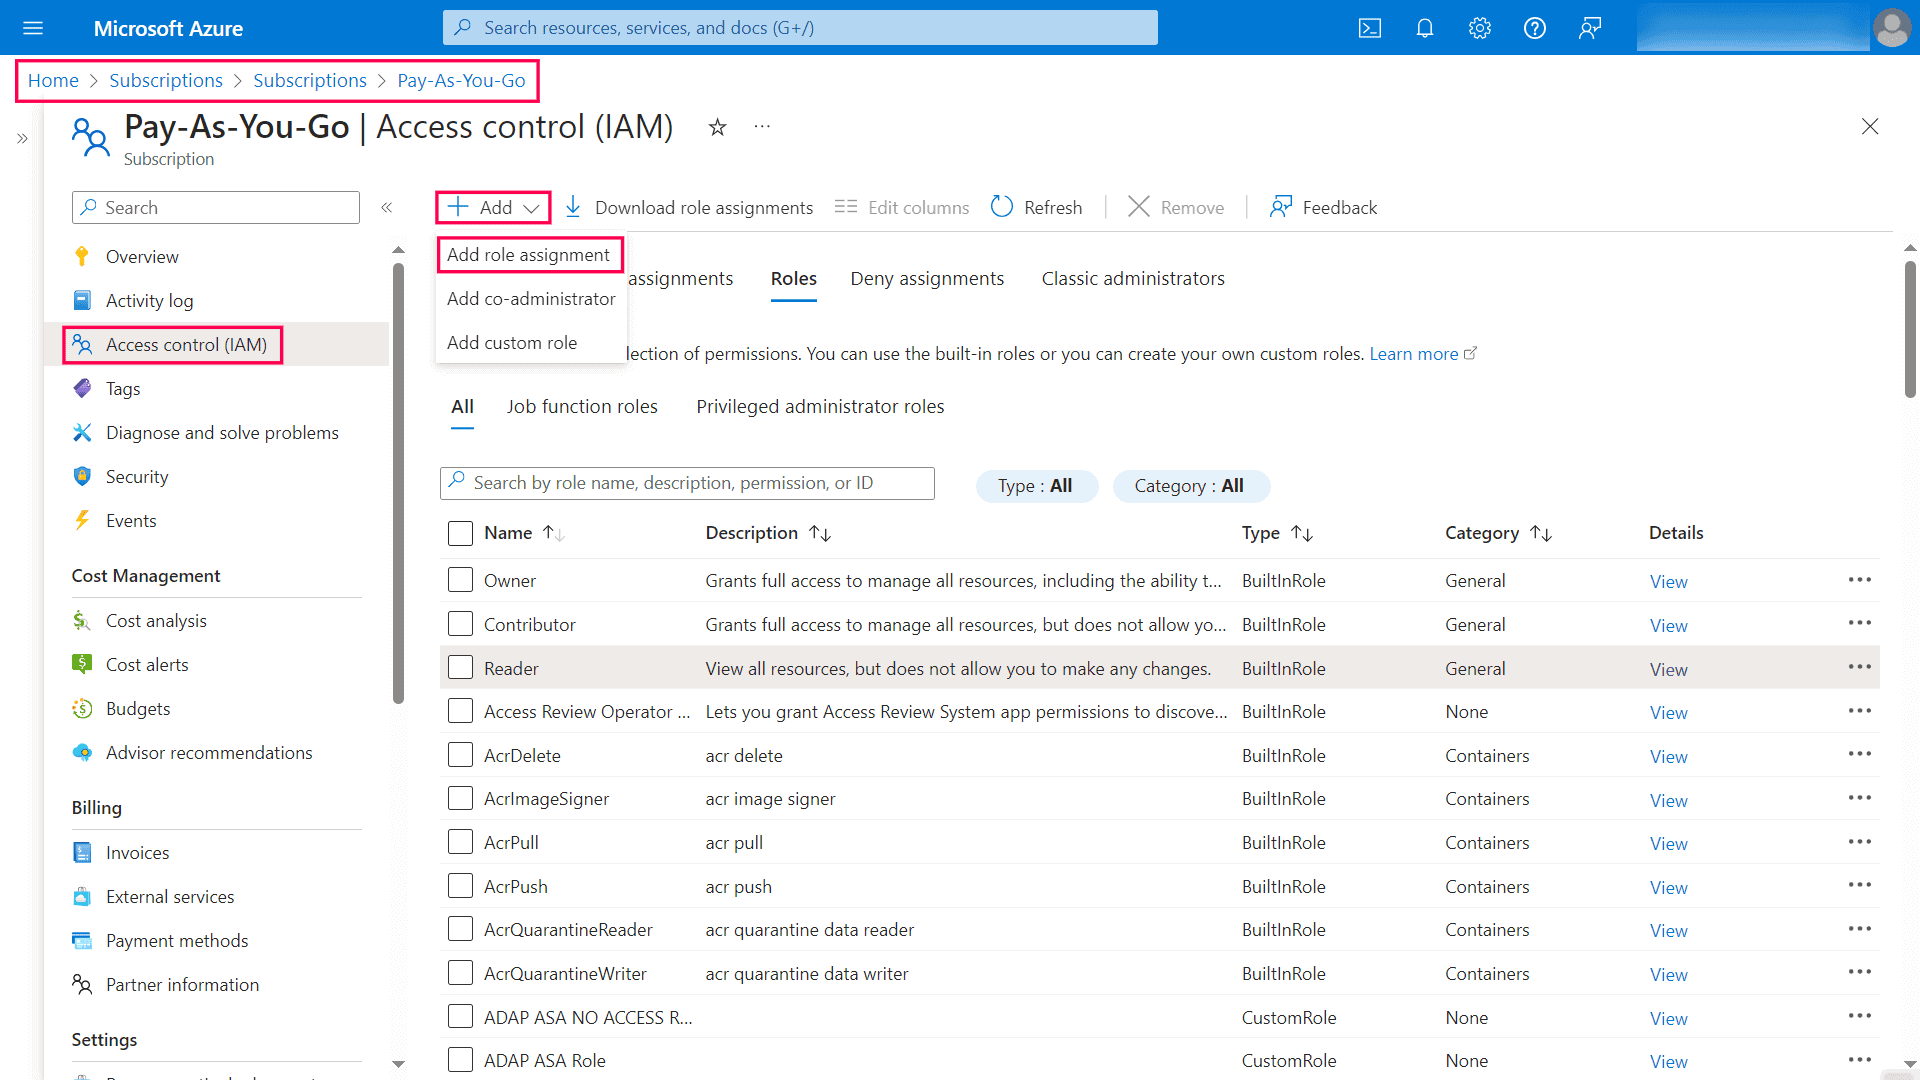Open the portal settings gear
Image resolution: width=1920 pixels, height=1080 pixels.
pos(1479,27)
